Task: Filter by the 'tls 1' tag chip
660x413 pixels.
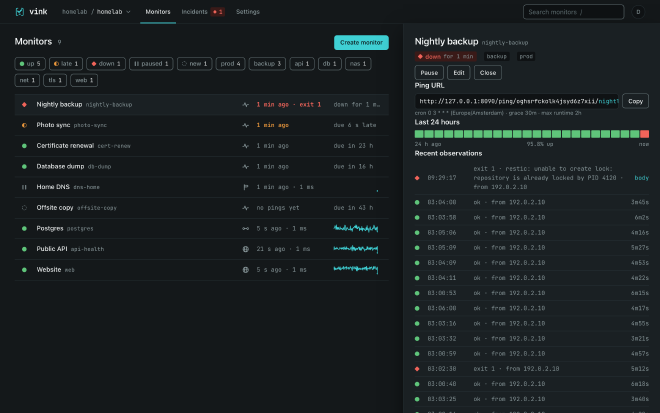Action: coord(55,80)
